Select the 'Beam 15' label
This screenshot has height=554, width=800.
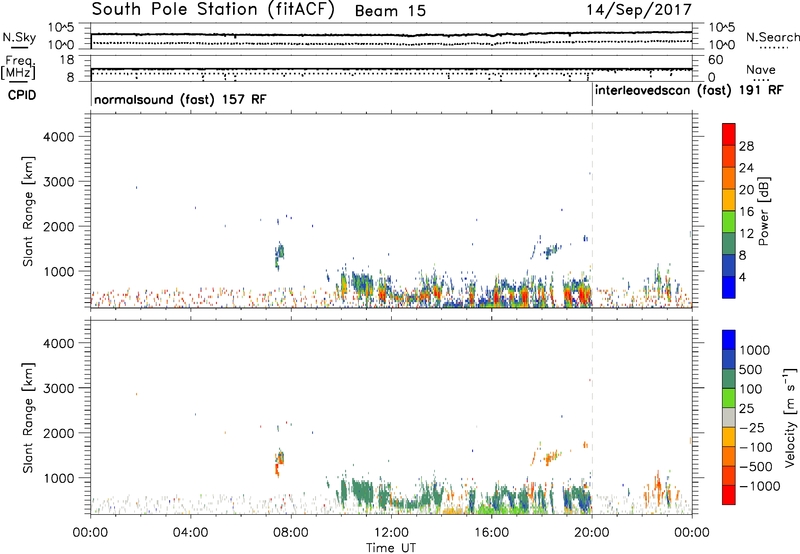point(390,11)
